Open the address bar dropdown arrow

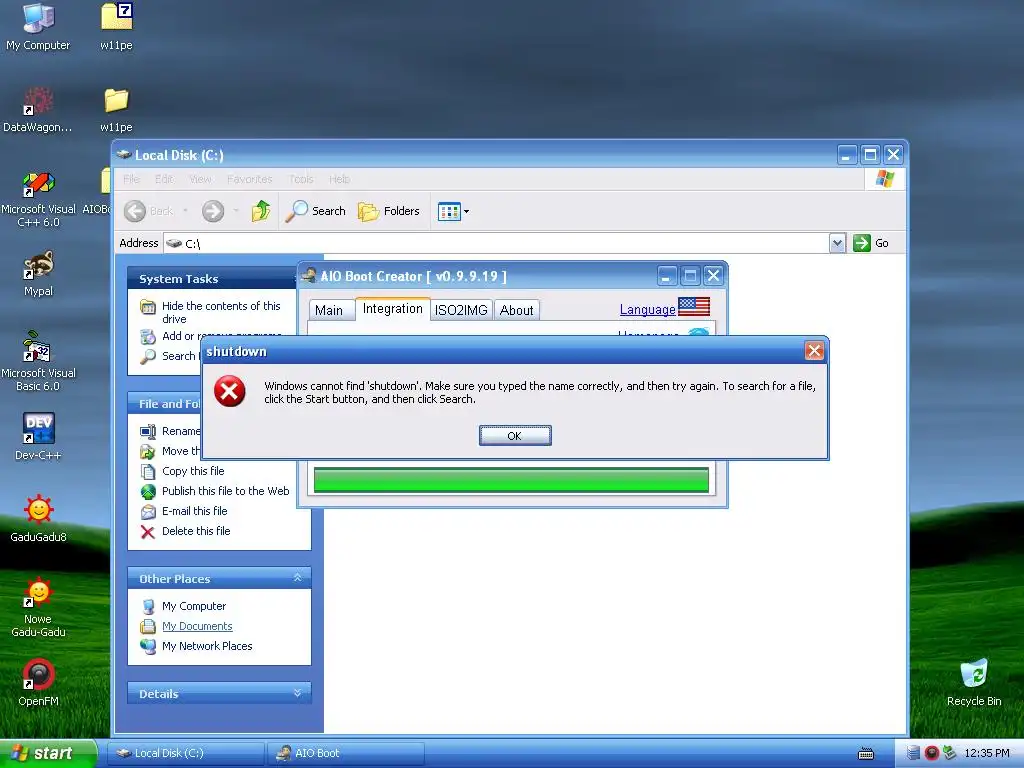point(837,243)
